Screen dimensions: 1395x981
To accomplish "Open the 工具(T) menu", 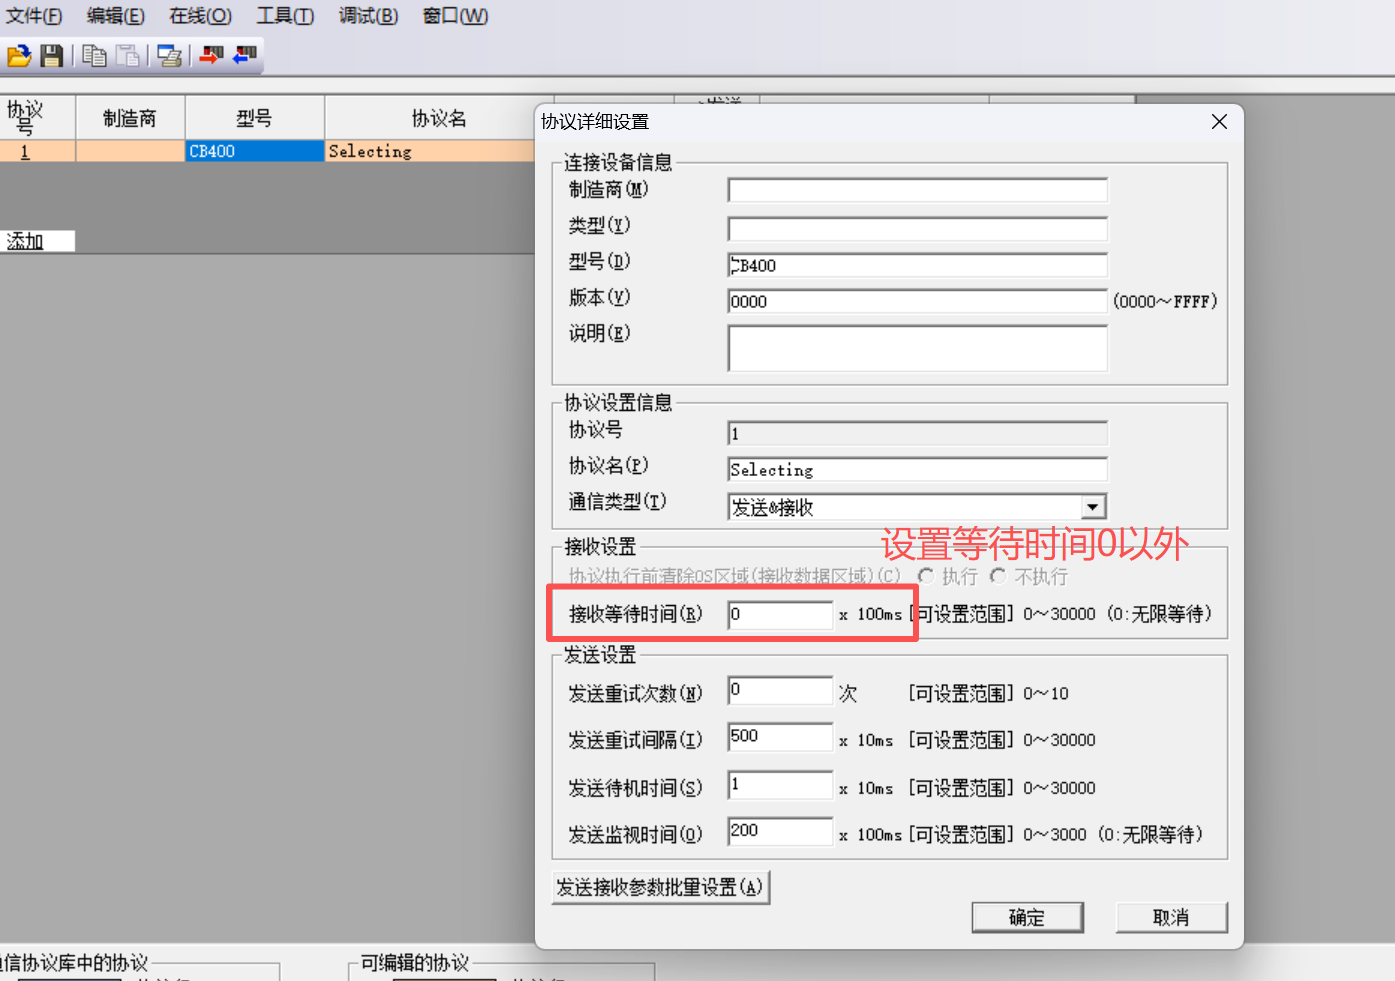I will pos(285,16).
